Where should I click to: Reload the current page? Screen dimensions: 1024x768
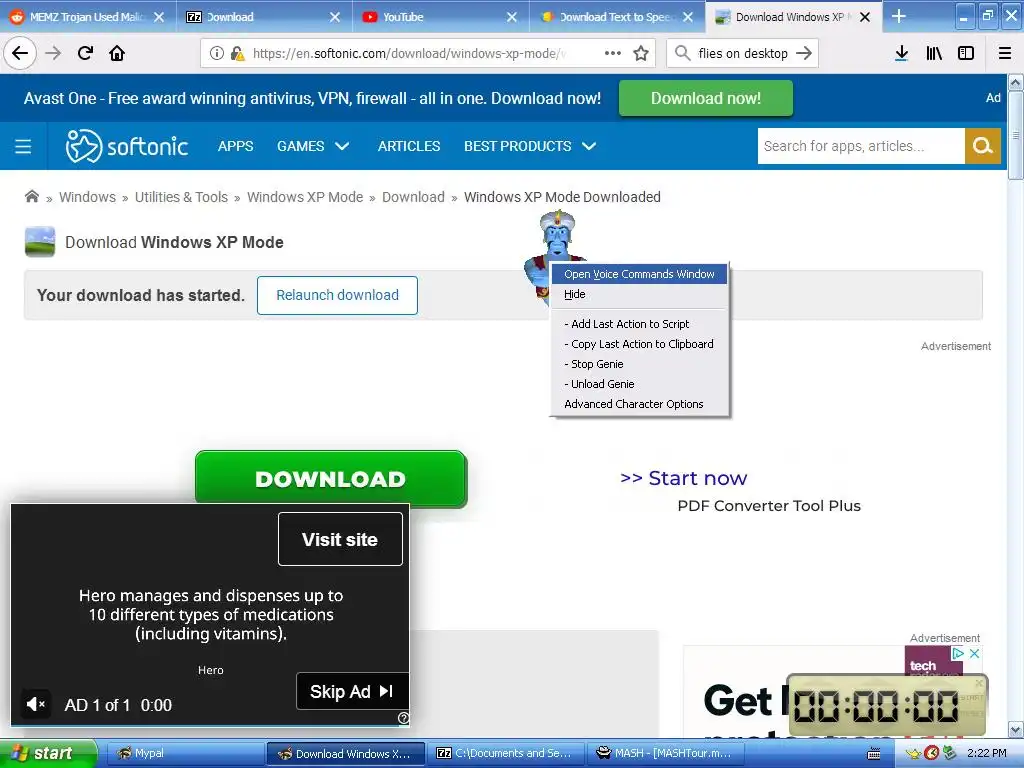(x=86, y=54)
